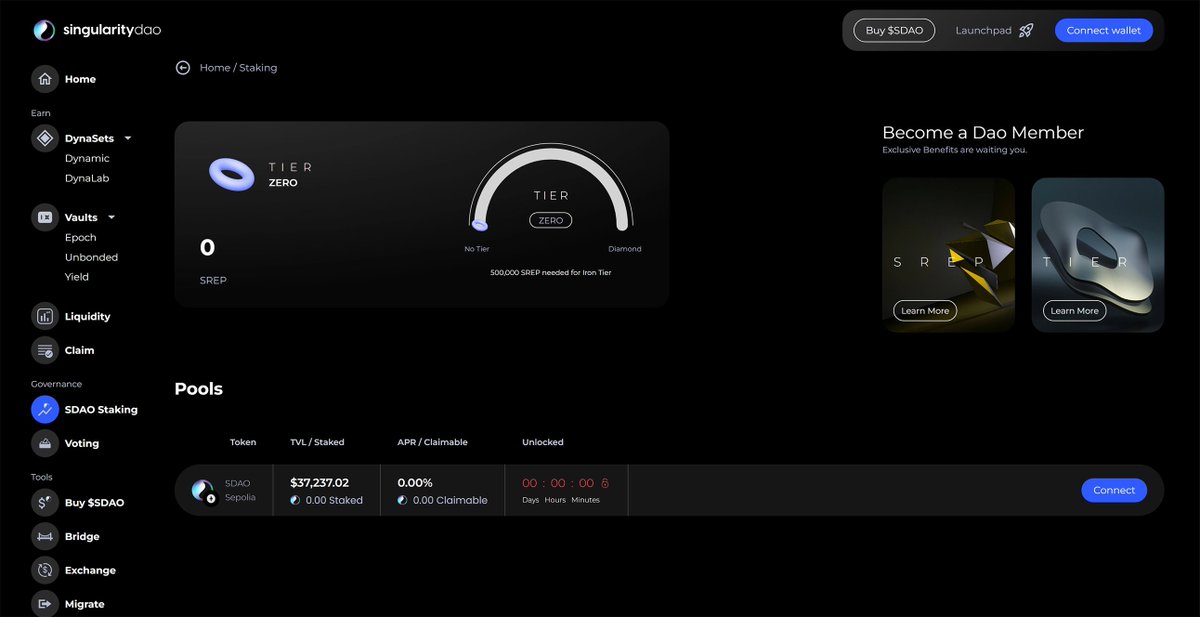Screen dimensions: 1200x617
Task: Click the Buy $SDAO header button
Action: [894, 31]
